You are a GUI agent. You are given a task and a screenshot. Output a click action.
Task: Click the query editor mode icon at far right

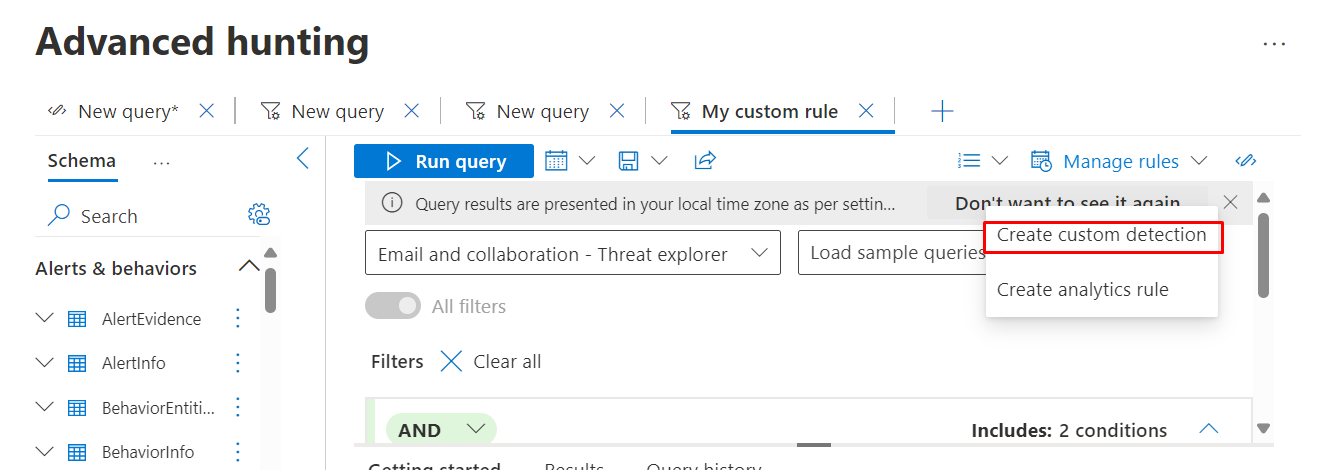point(1245,161)
